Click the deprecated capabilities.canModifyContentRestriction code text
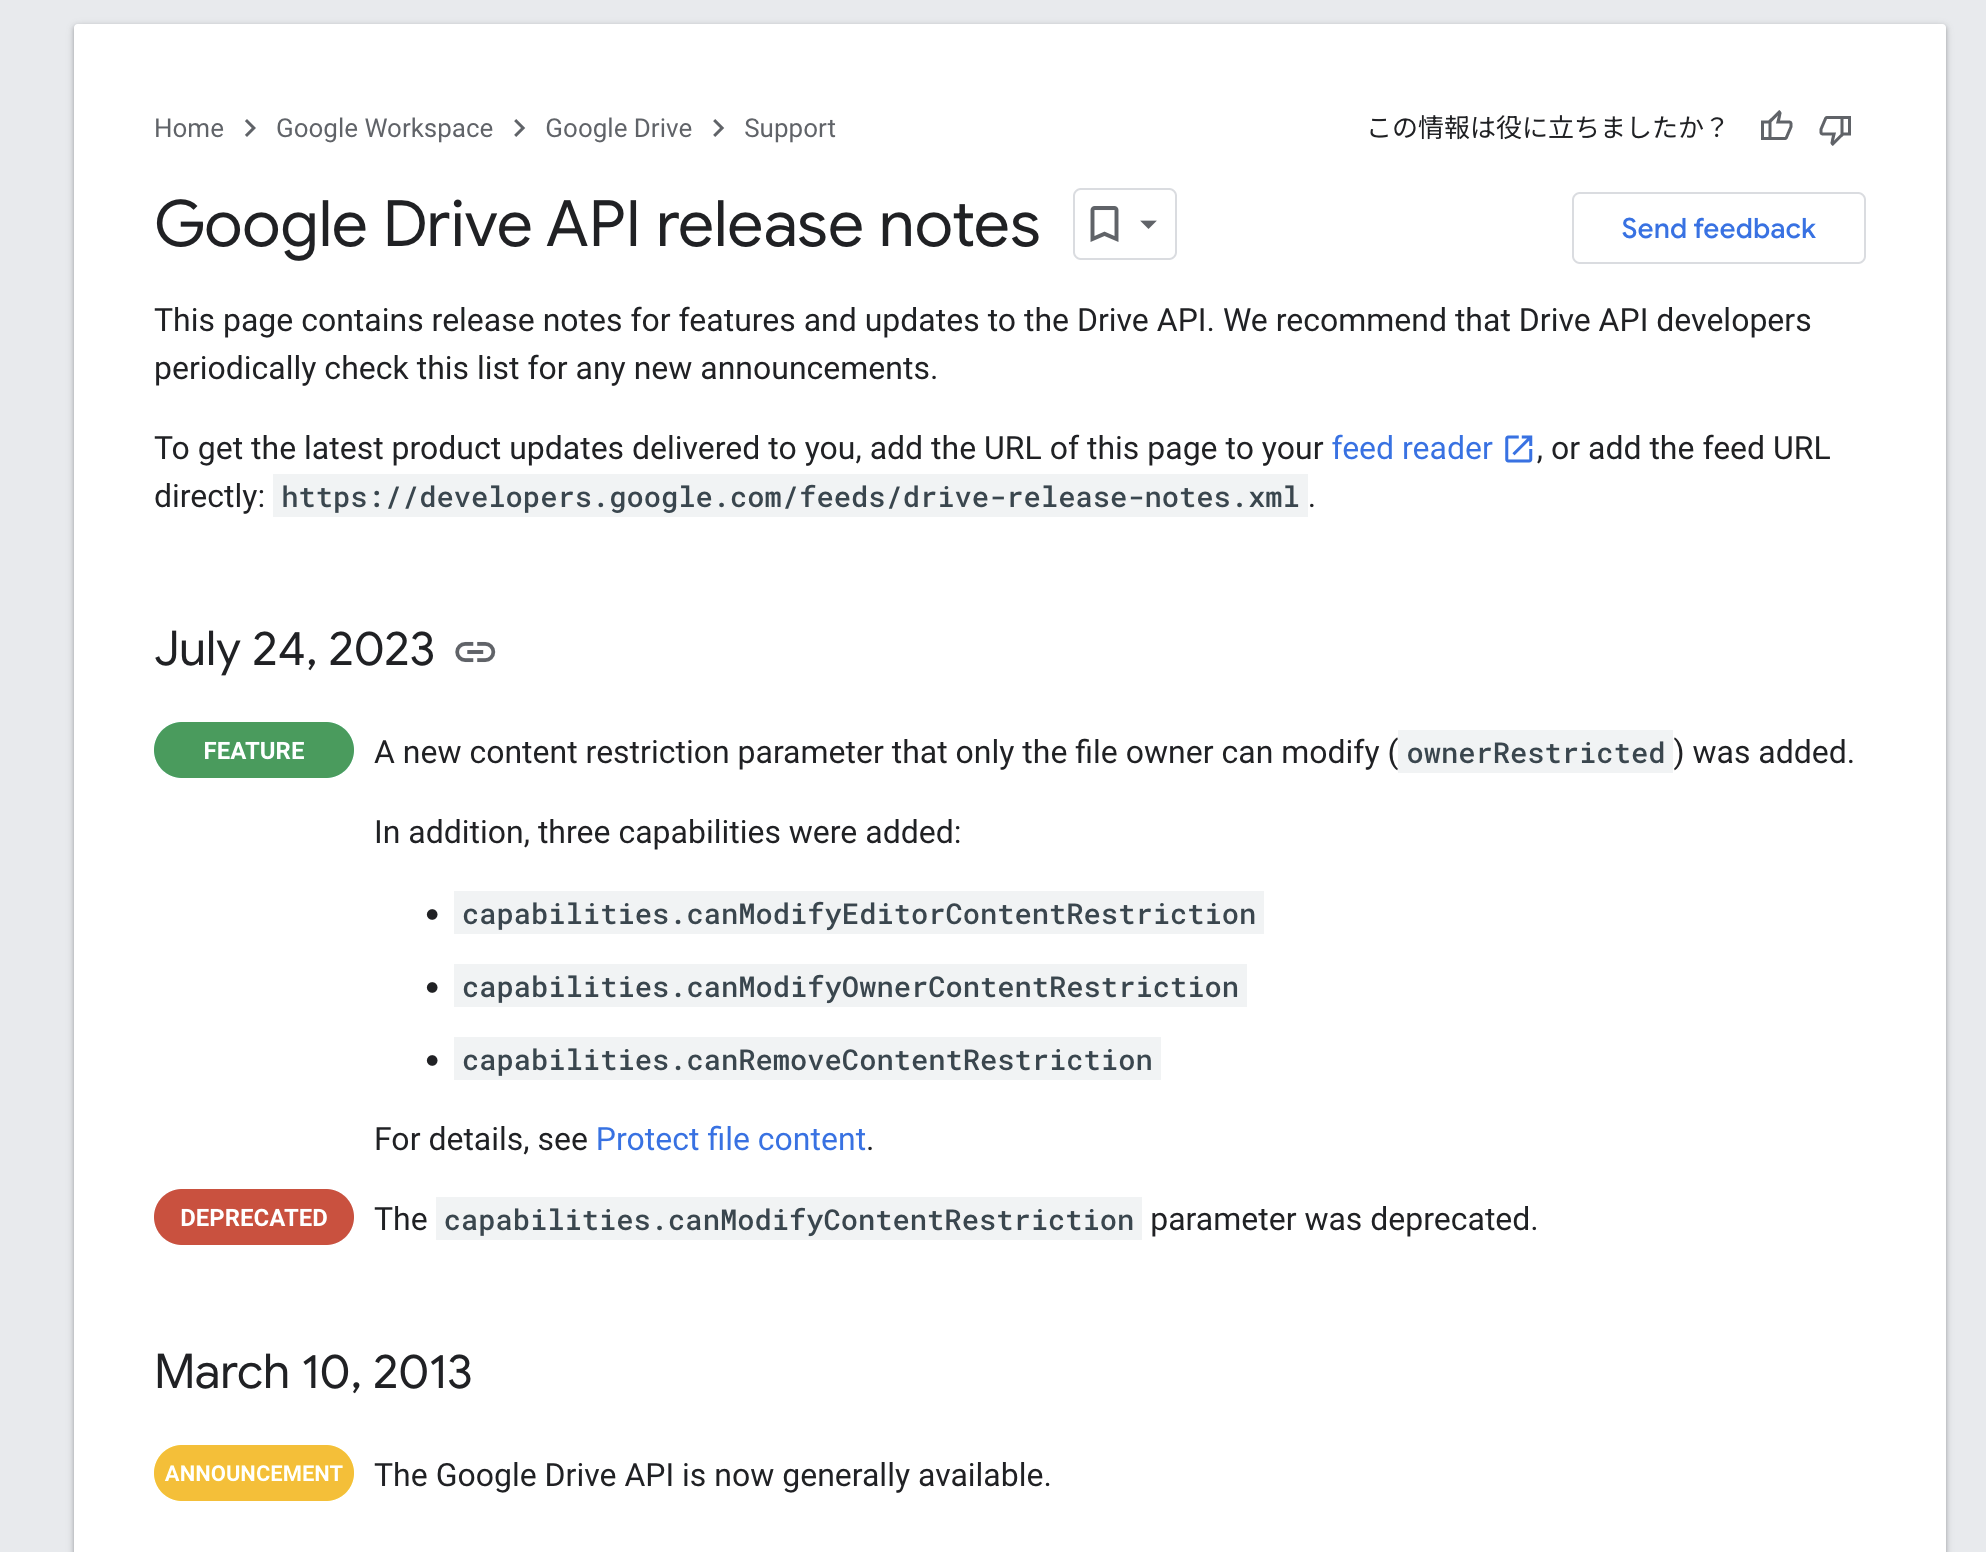The height and width of the screenshot is (1552, 1986). point(788,1219)
